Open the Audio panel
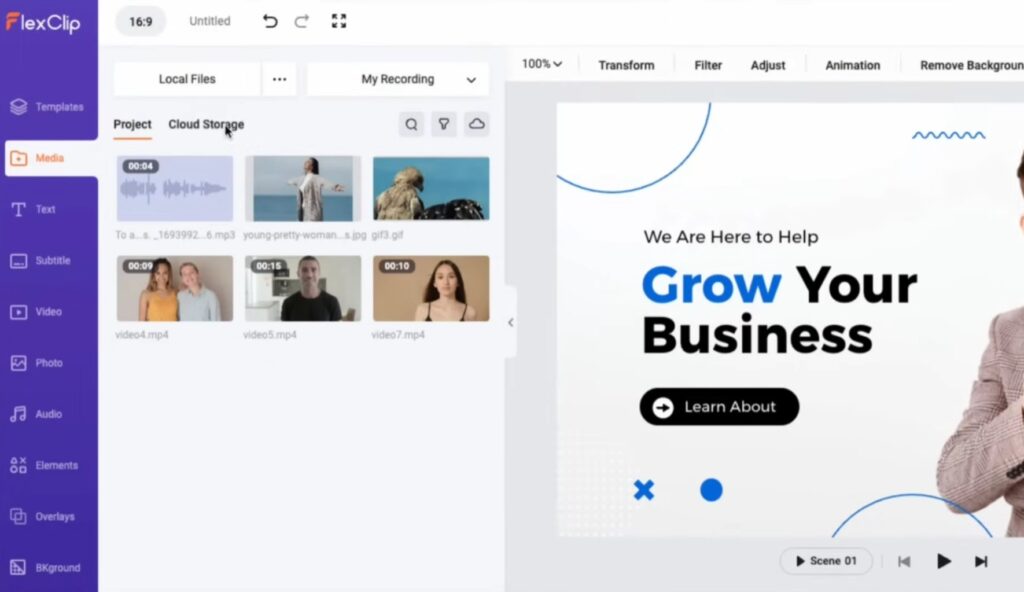 tap(47, 411)
